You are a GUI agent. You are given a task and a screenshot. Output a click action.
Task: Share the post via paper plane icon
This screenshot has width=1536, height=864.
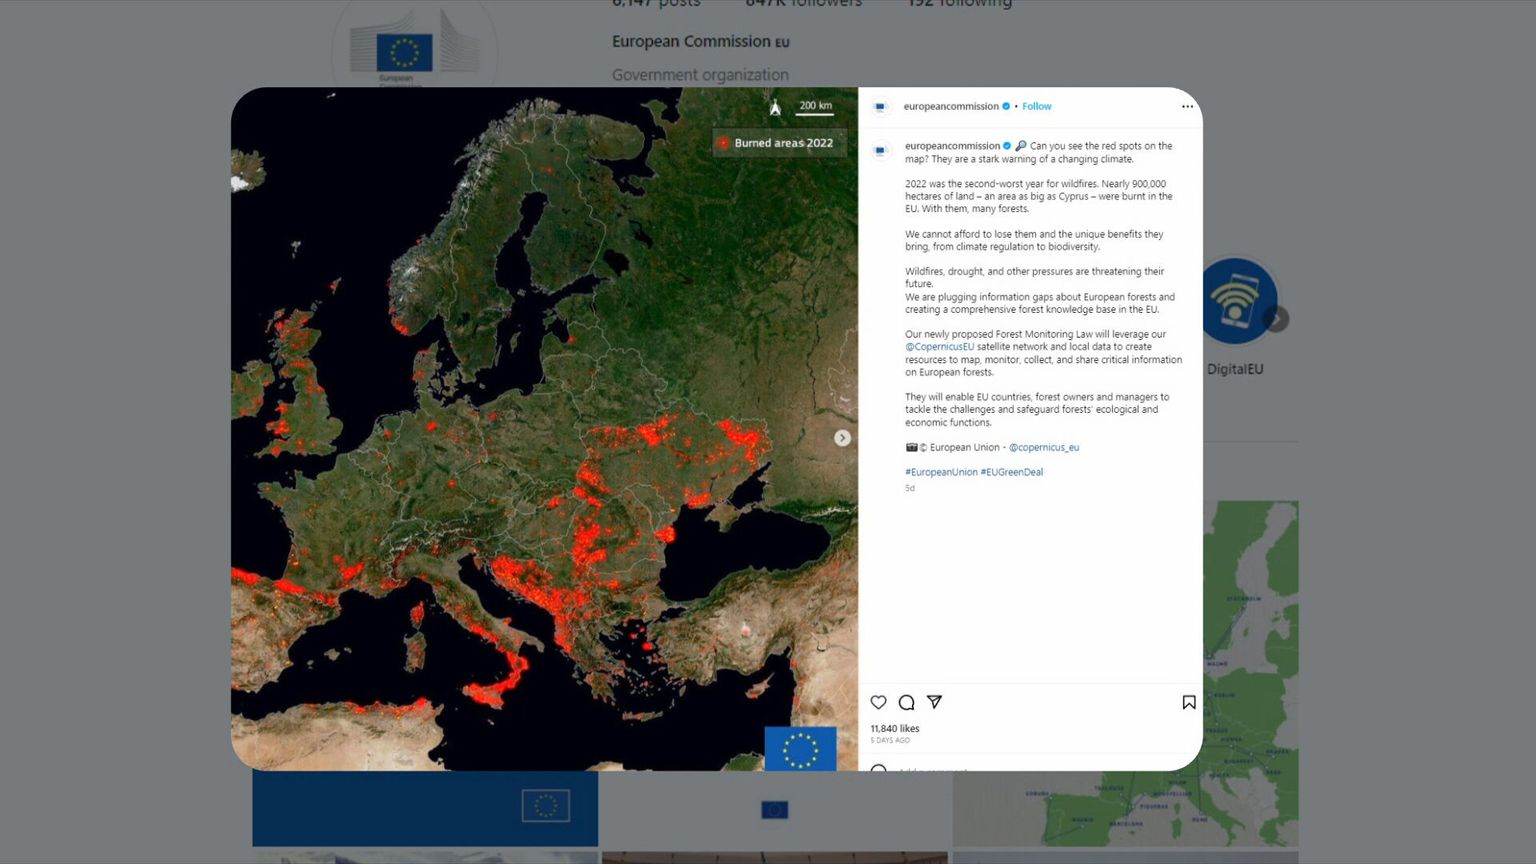[934, 702]
